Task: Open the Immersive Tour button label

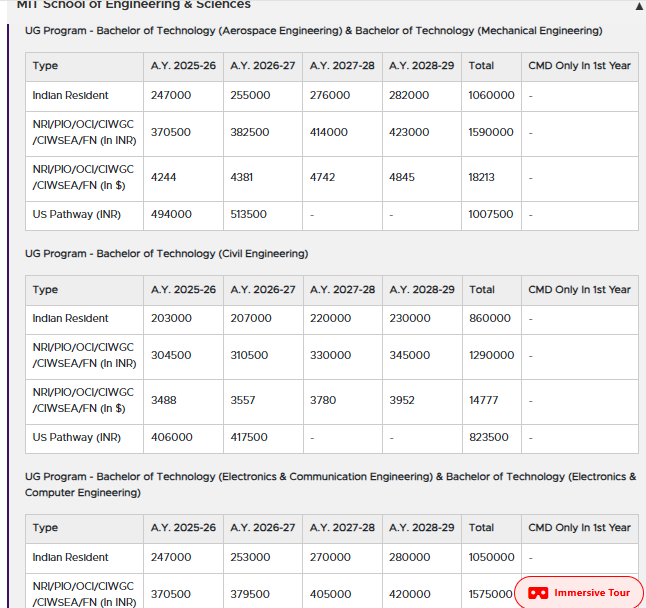Action: tap(592, 593)
